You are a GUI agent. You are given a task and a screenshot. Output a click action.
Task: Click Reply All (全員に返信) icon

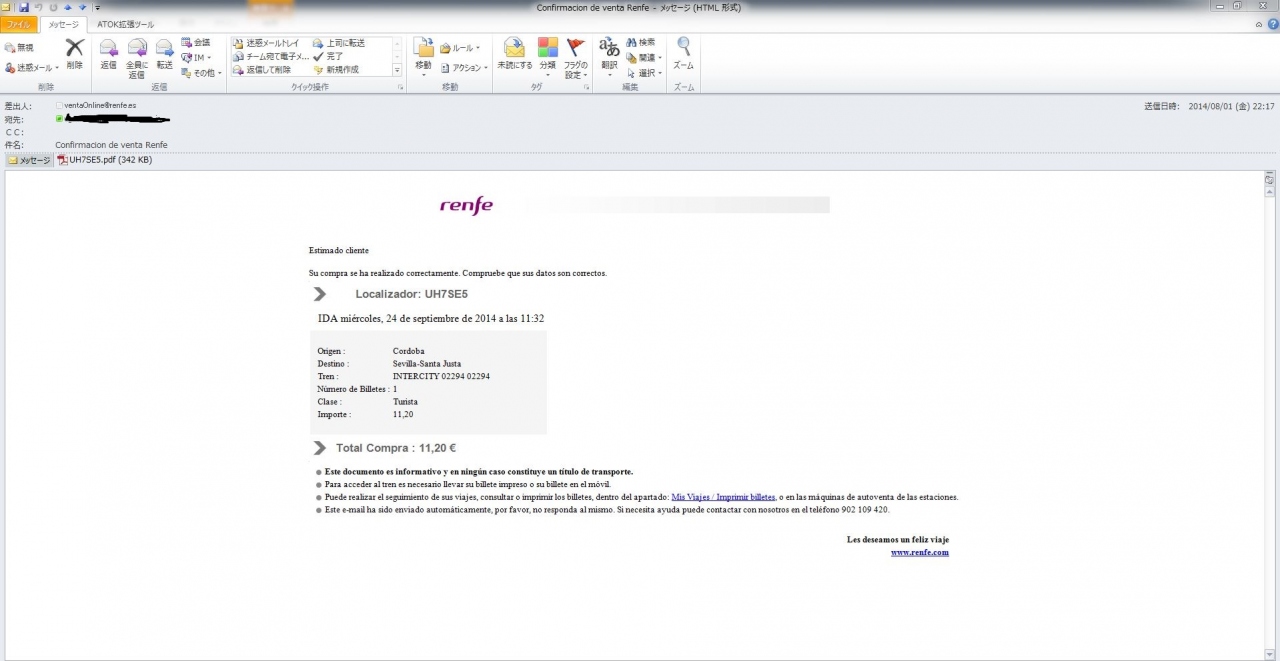[137, 50]
